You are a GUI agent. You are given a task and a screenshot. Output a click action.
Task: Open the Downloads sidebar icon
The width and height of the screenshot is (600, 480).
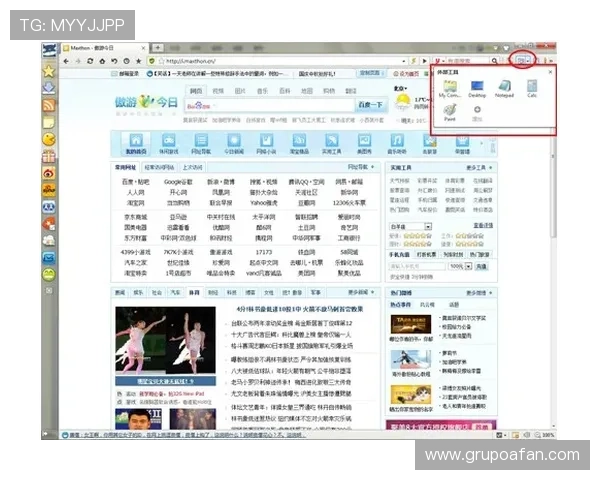click(49, 88)
